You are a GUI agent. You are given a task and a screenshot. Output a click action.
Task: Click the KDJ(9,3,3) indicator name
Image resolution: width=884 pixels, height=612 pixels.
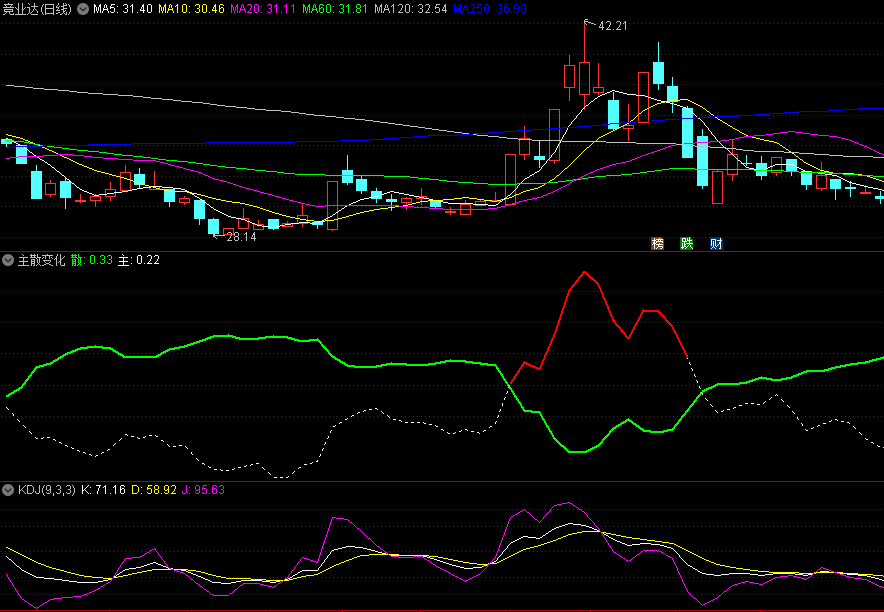pos(47,490)
